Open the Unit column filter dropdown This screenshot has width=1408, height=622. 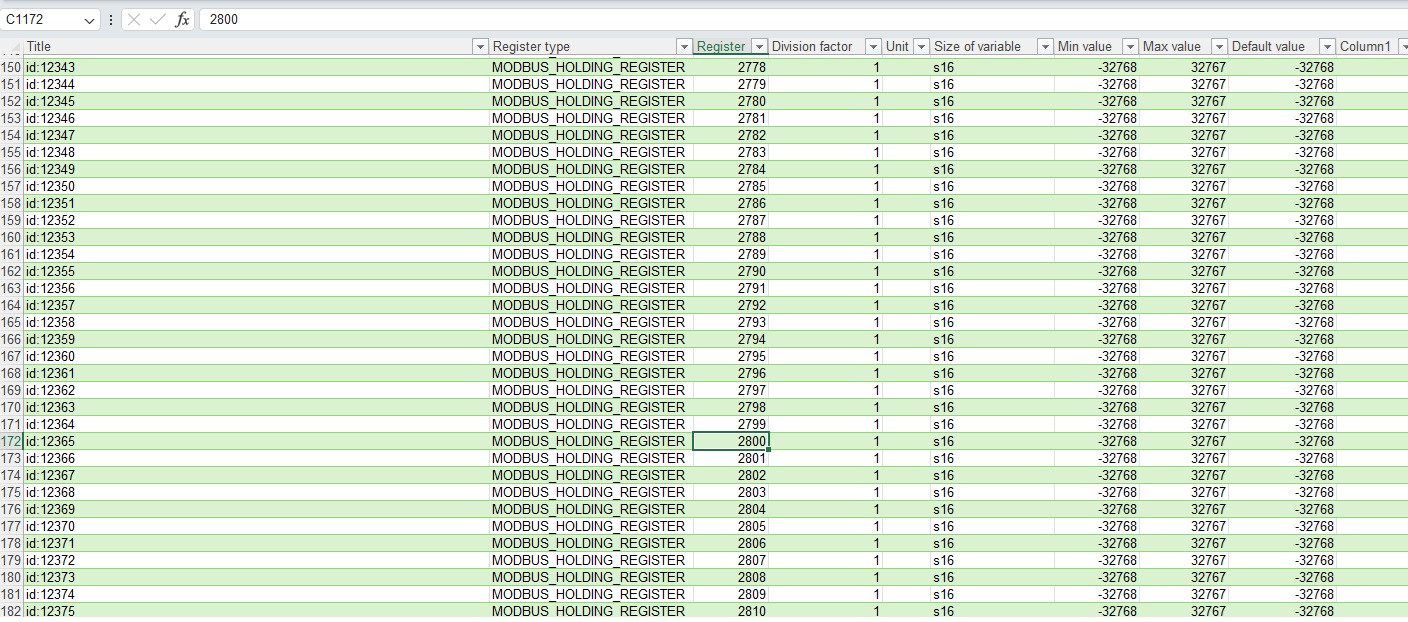pos(921,47)
